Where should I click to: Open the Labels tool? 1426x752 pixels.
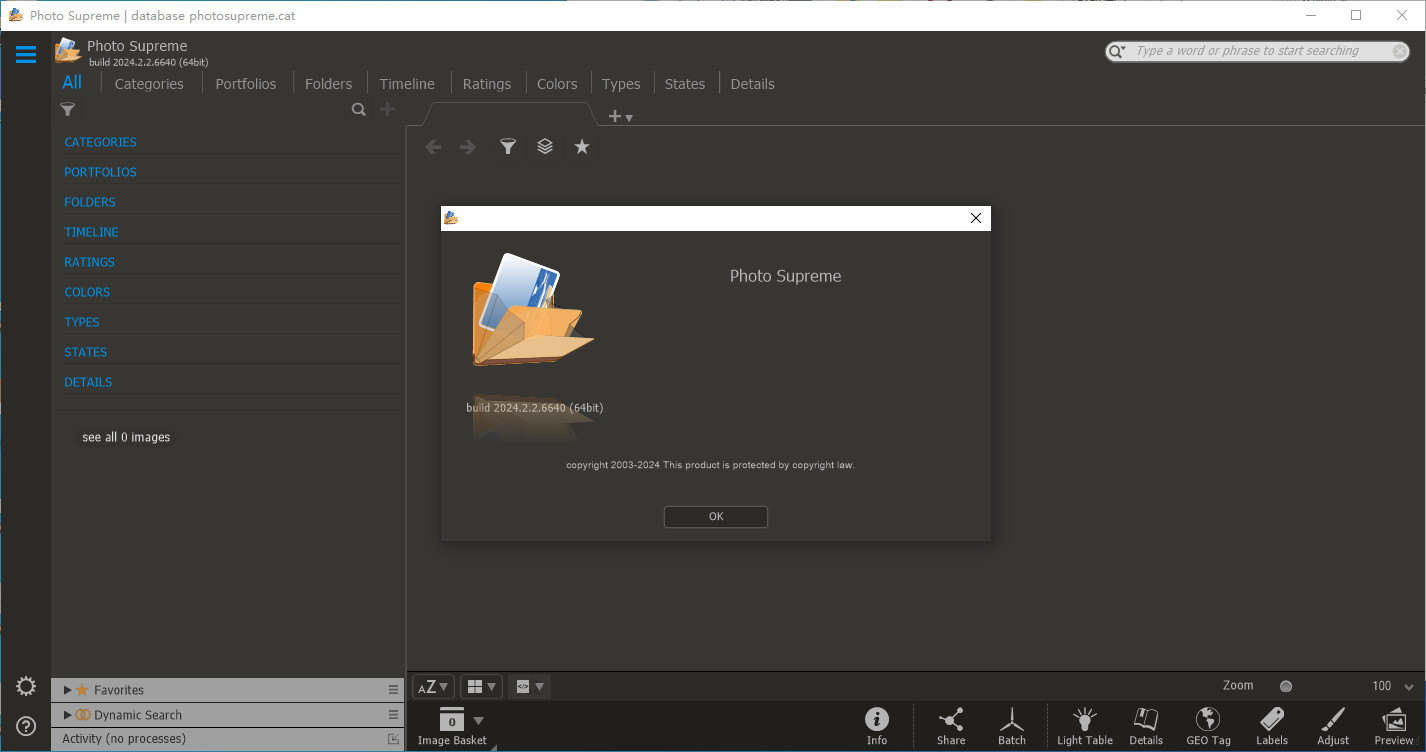[1272, 726]
